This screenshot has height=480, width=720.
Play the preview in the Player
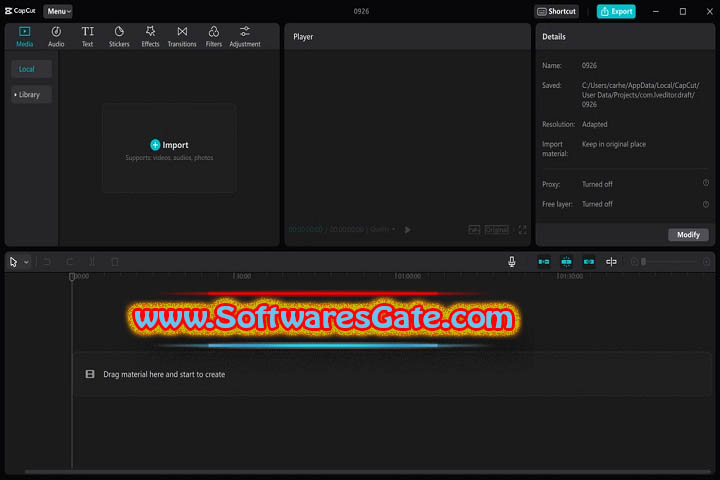[407, 230]
